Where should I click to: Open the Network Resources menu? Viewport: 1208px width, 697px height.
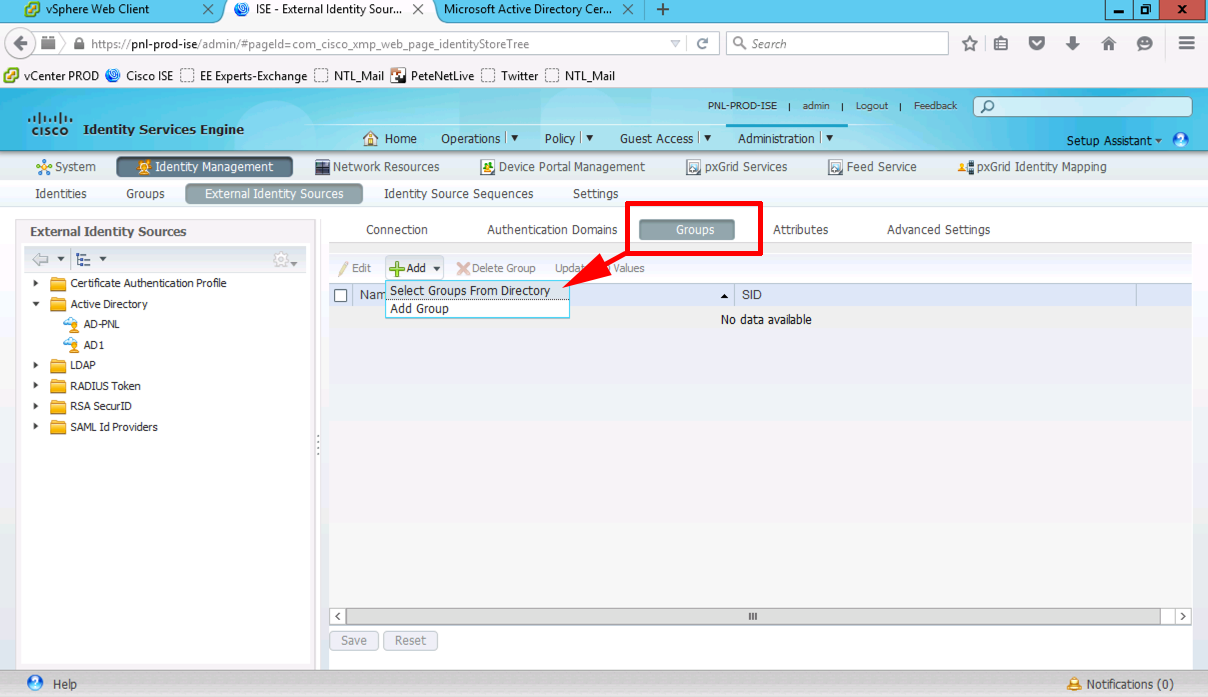click(377, 167)
